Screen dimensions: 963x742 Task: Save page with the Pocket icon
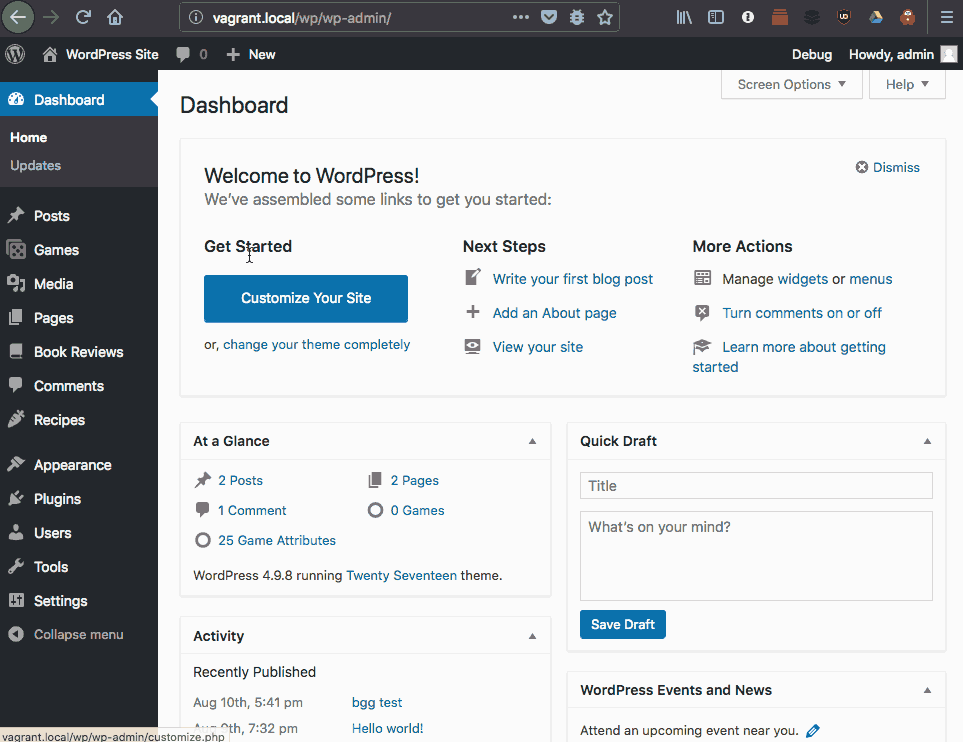tap(549, 17)
